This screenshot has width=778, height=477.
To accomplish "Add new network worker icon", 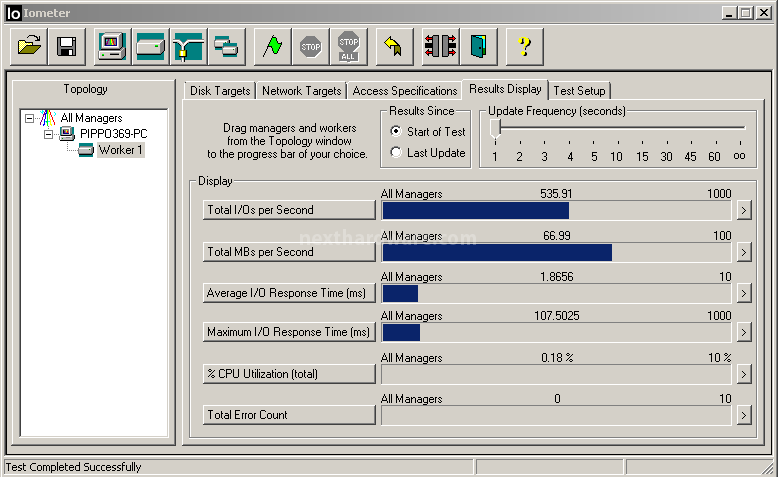I will (x=189, y=47).
